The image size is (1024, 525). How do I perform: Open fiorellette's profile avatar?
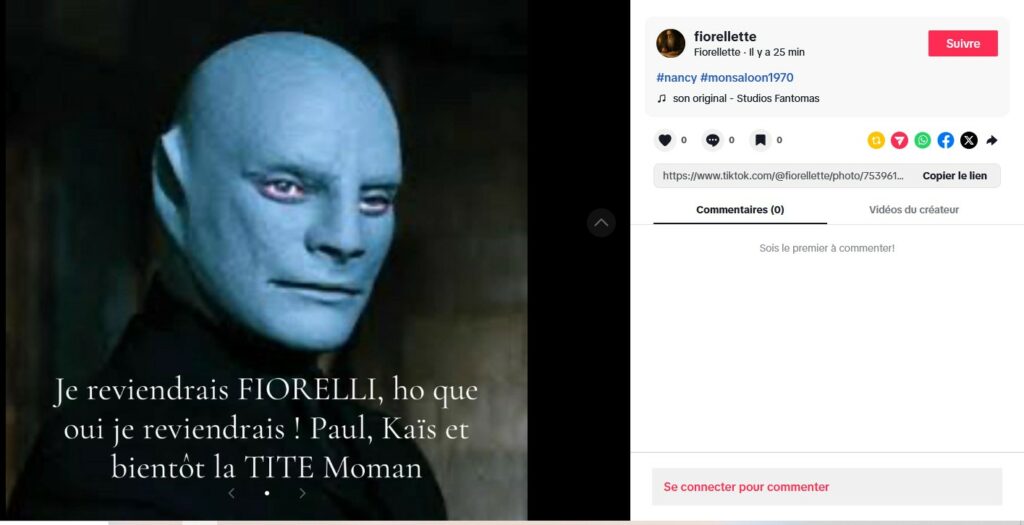(x=671, y=43)
